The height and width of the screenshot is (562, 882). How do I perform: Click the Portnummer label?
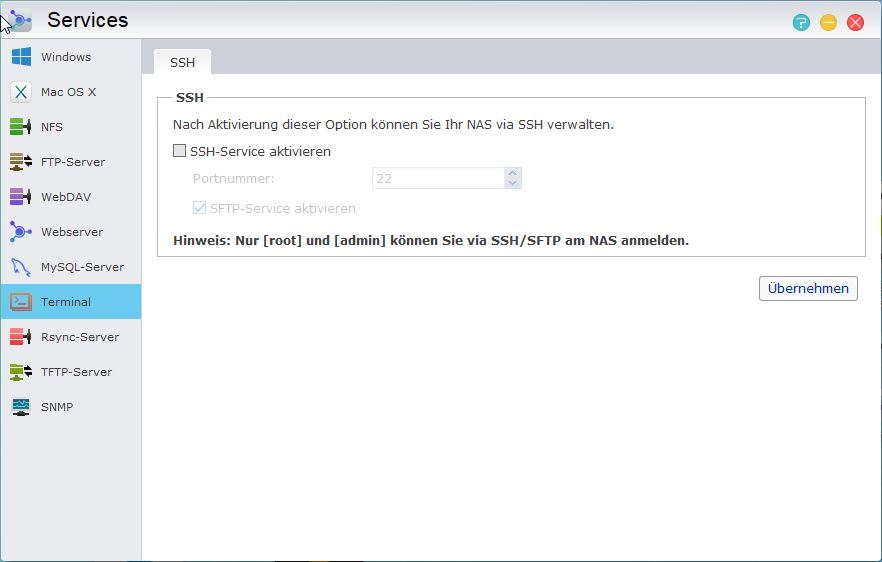coord(233,178)
